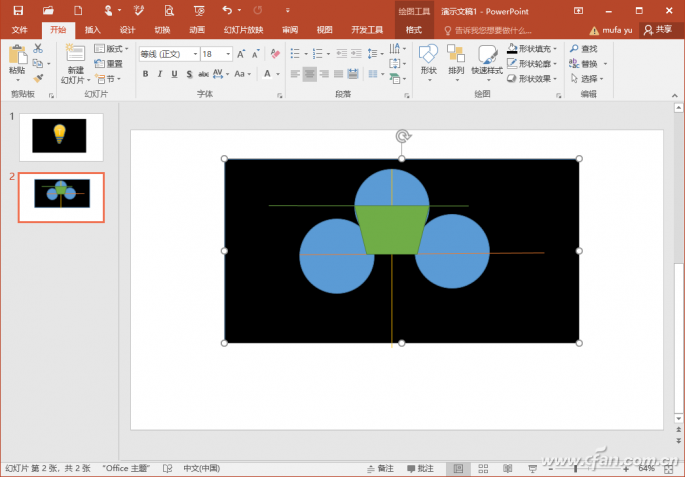Click the Arrange (排列) icon
The height and width of the screenshot is (477, 685).
tap(456, 54)
